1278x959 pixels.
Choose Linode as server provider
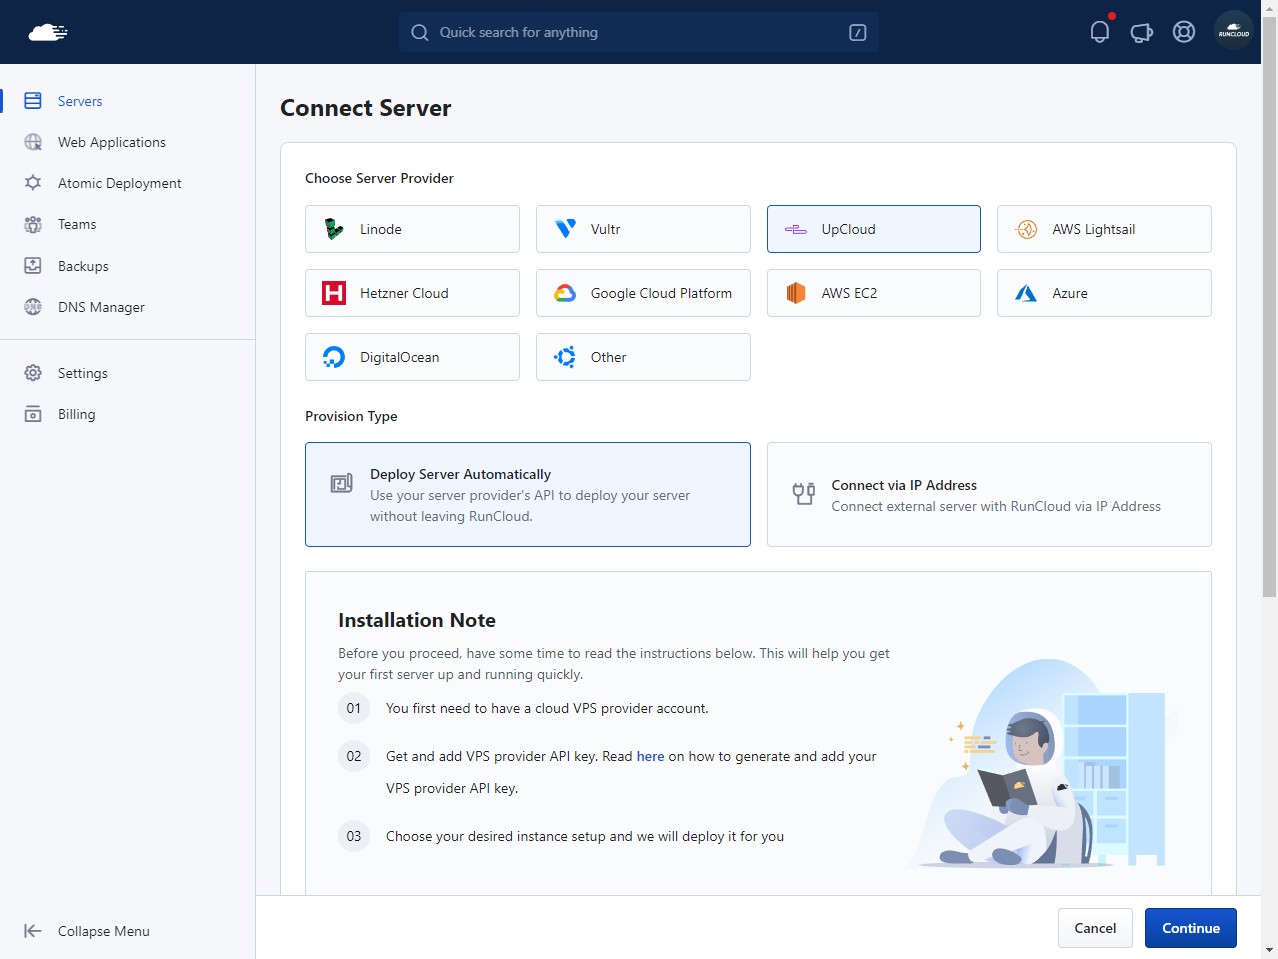click(412, 229)
